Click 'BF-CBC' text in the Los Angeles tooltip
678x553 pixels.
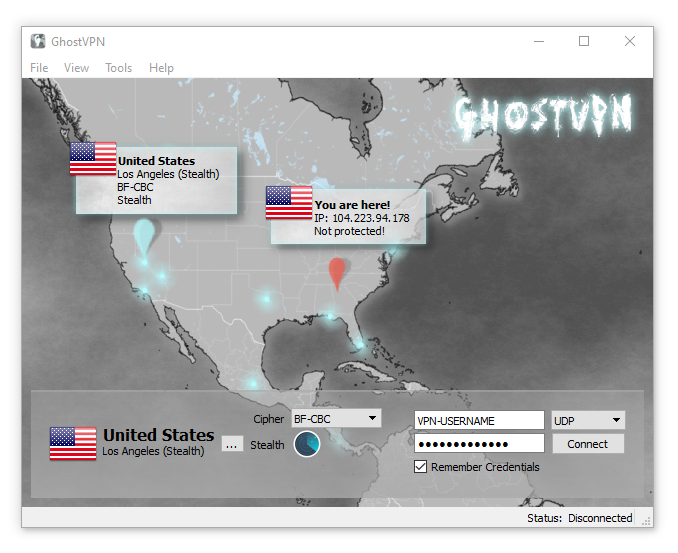pos(135,187)
